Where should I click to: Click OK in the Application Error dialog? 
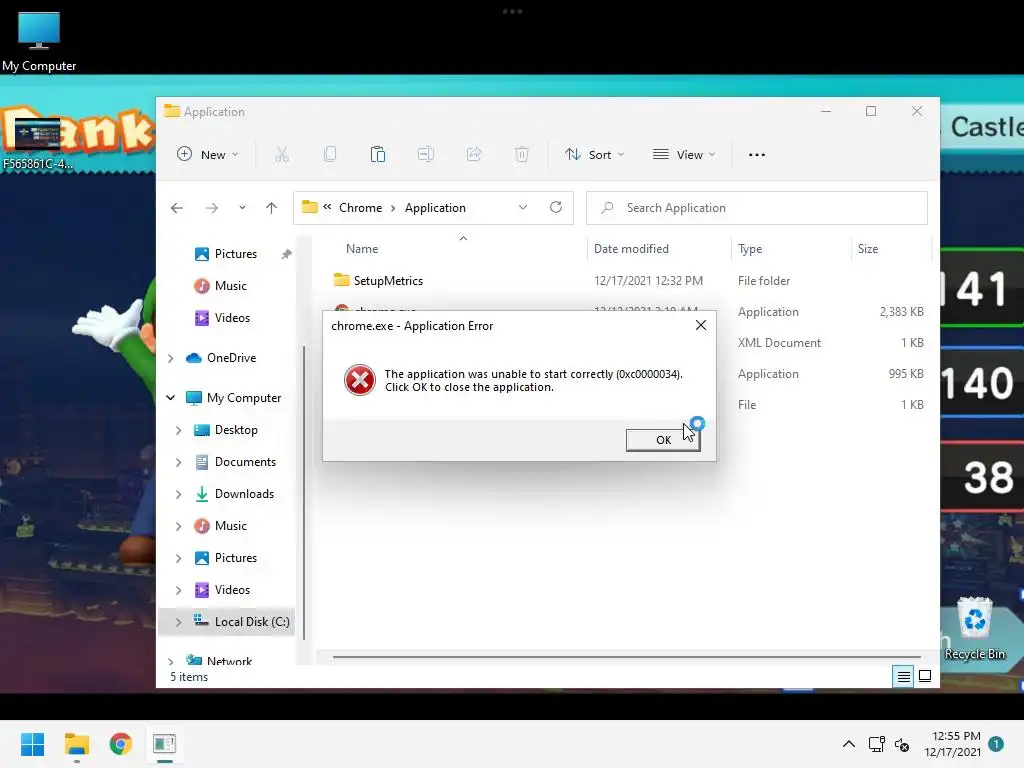(x=663, y=440)
